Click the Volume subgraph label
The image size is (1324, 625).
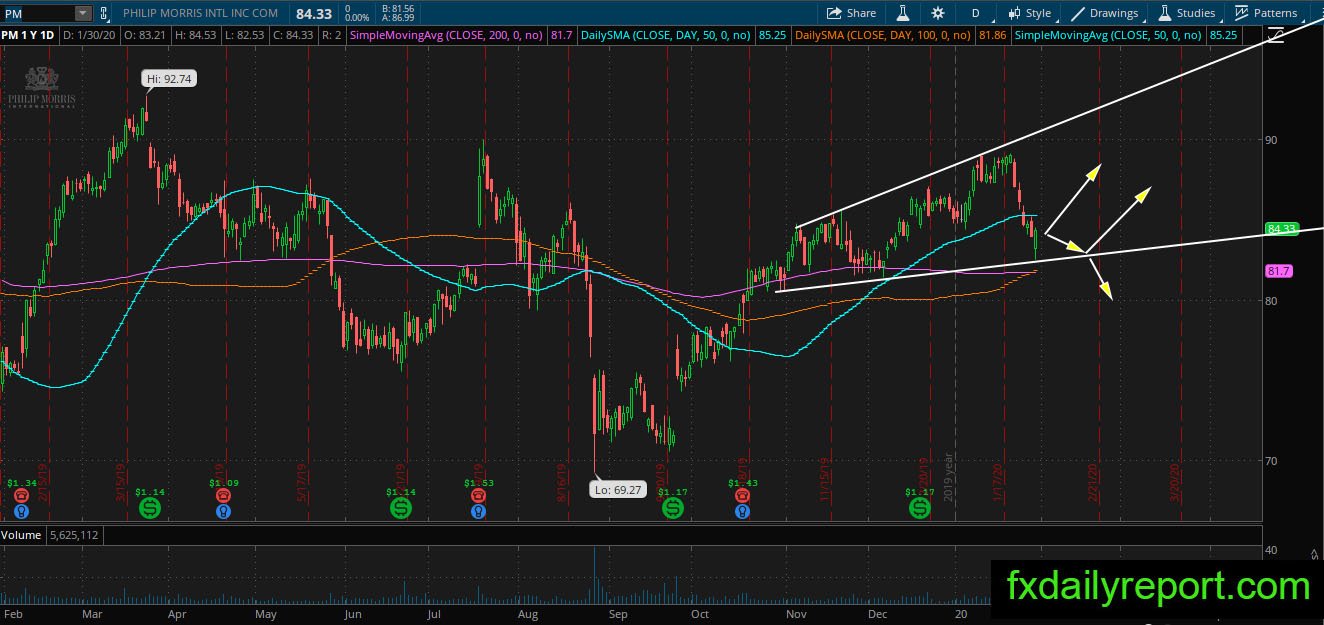point(21,535)
